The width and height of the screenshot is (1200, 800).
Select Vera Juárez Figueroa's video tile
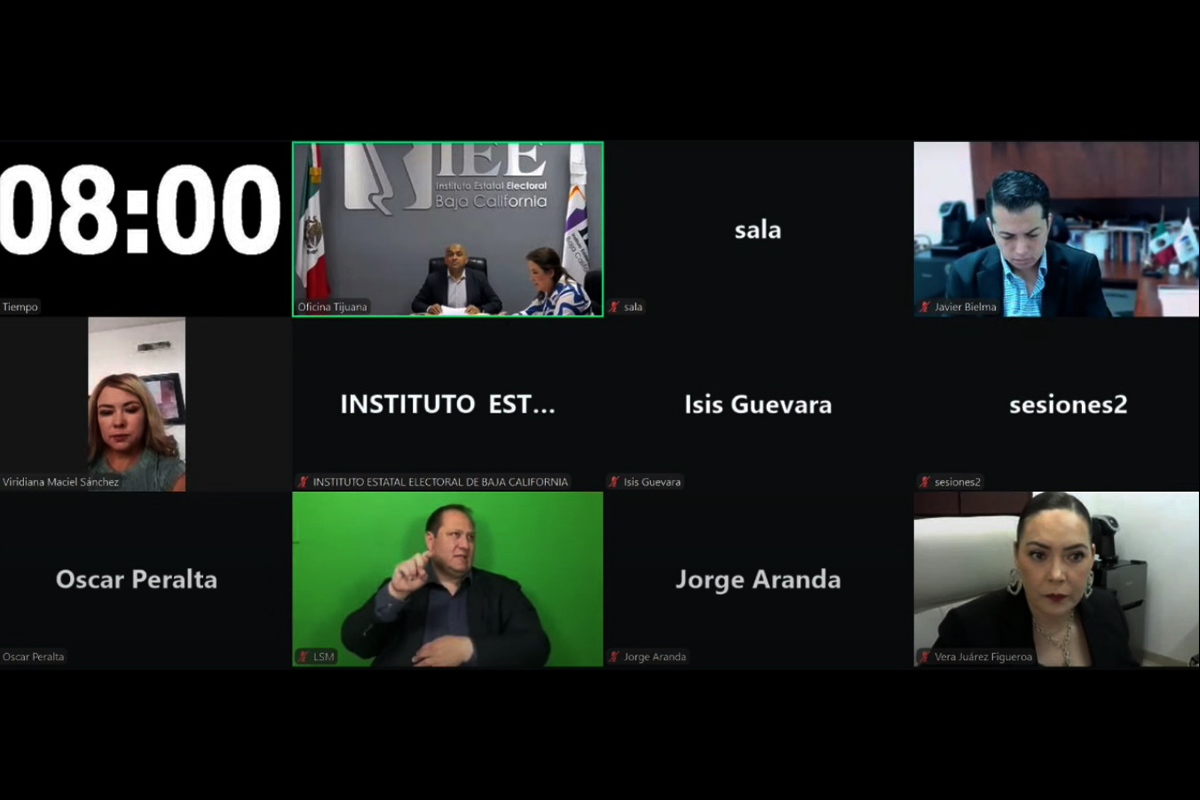[x=1056, y=579]
